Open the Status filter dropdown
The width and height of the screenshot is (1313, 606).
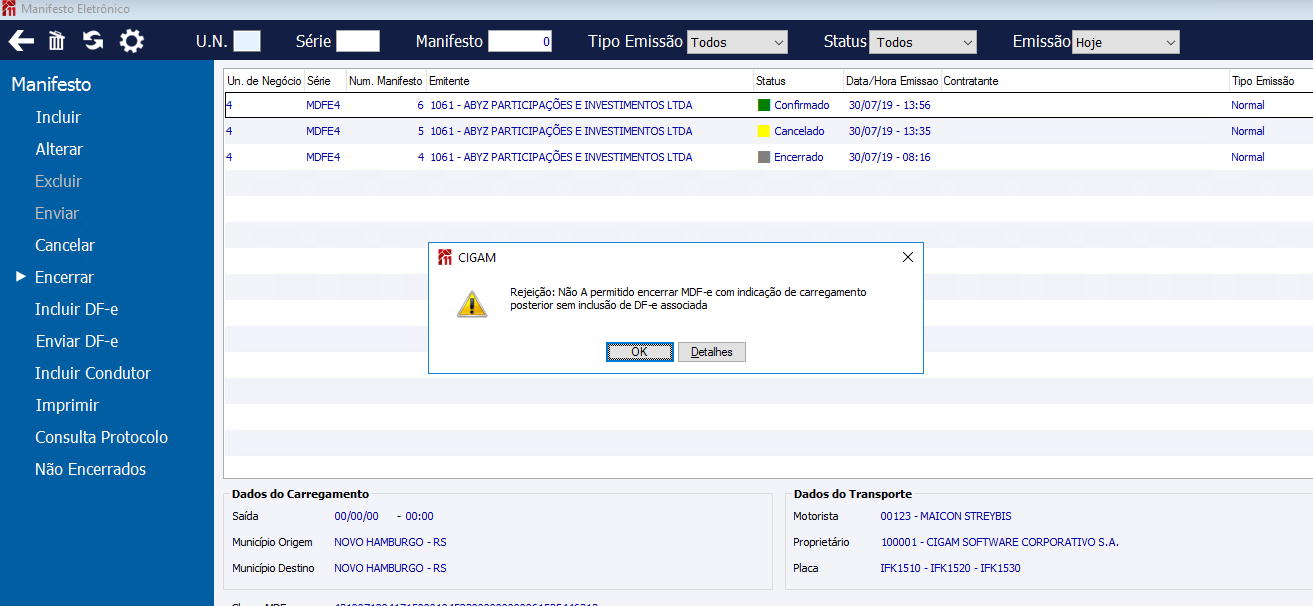click(922, 42)
